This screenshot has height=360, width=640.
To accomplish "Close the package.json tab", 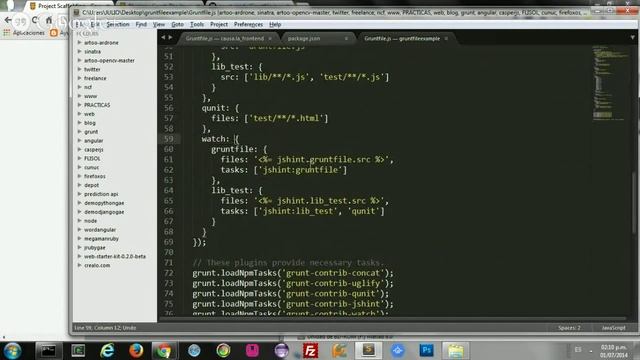I will tap(346, 38).
